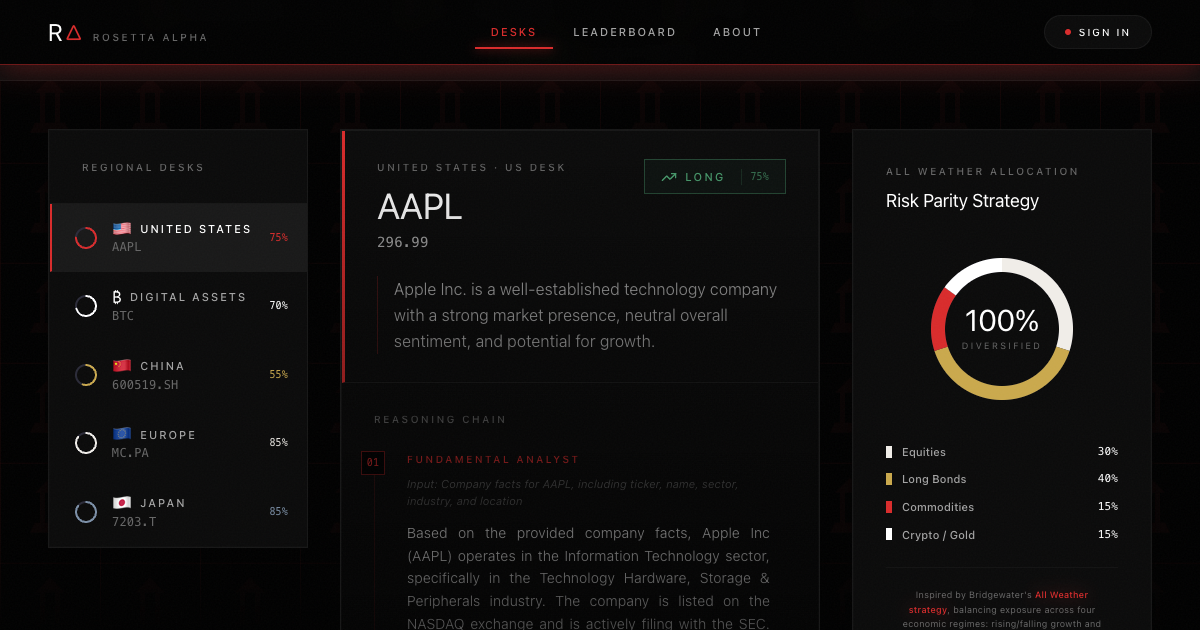The width and height of the screenshot is (1200, 630).
Task: Click the Digital Assets confidence ring
Action: (86, 306)
